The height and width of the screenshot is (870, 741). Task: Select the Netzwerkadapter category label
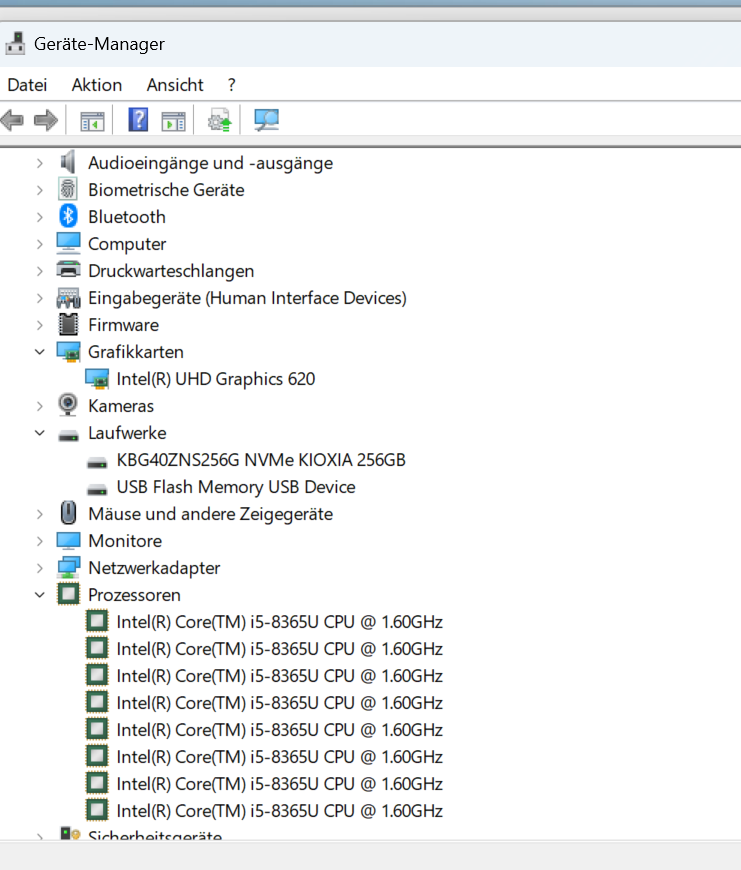click(x=154, y=568)
